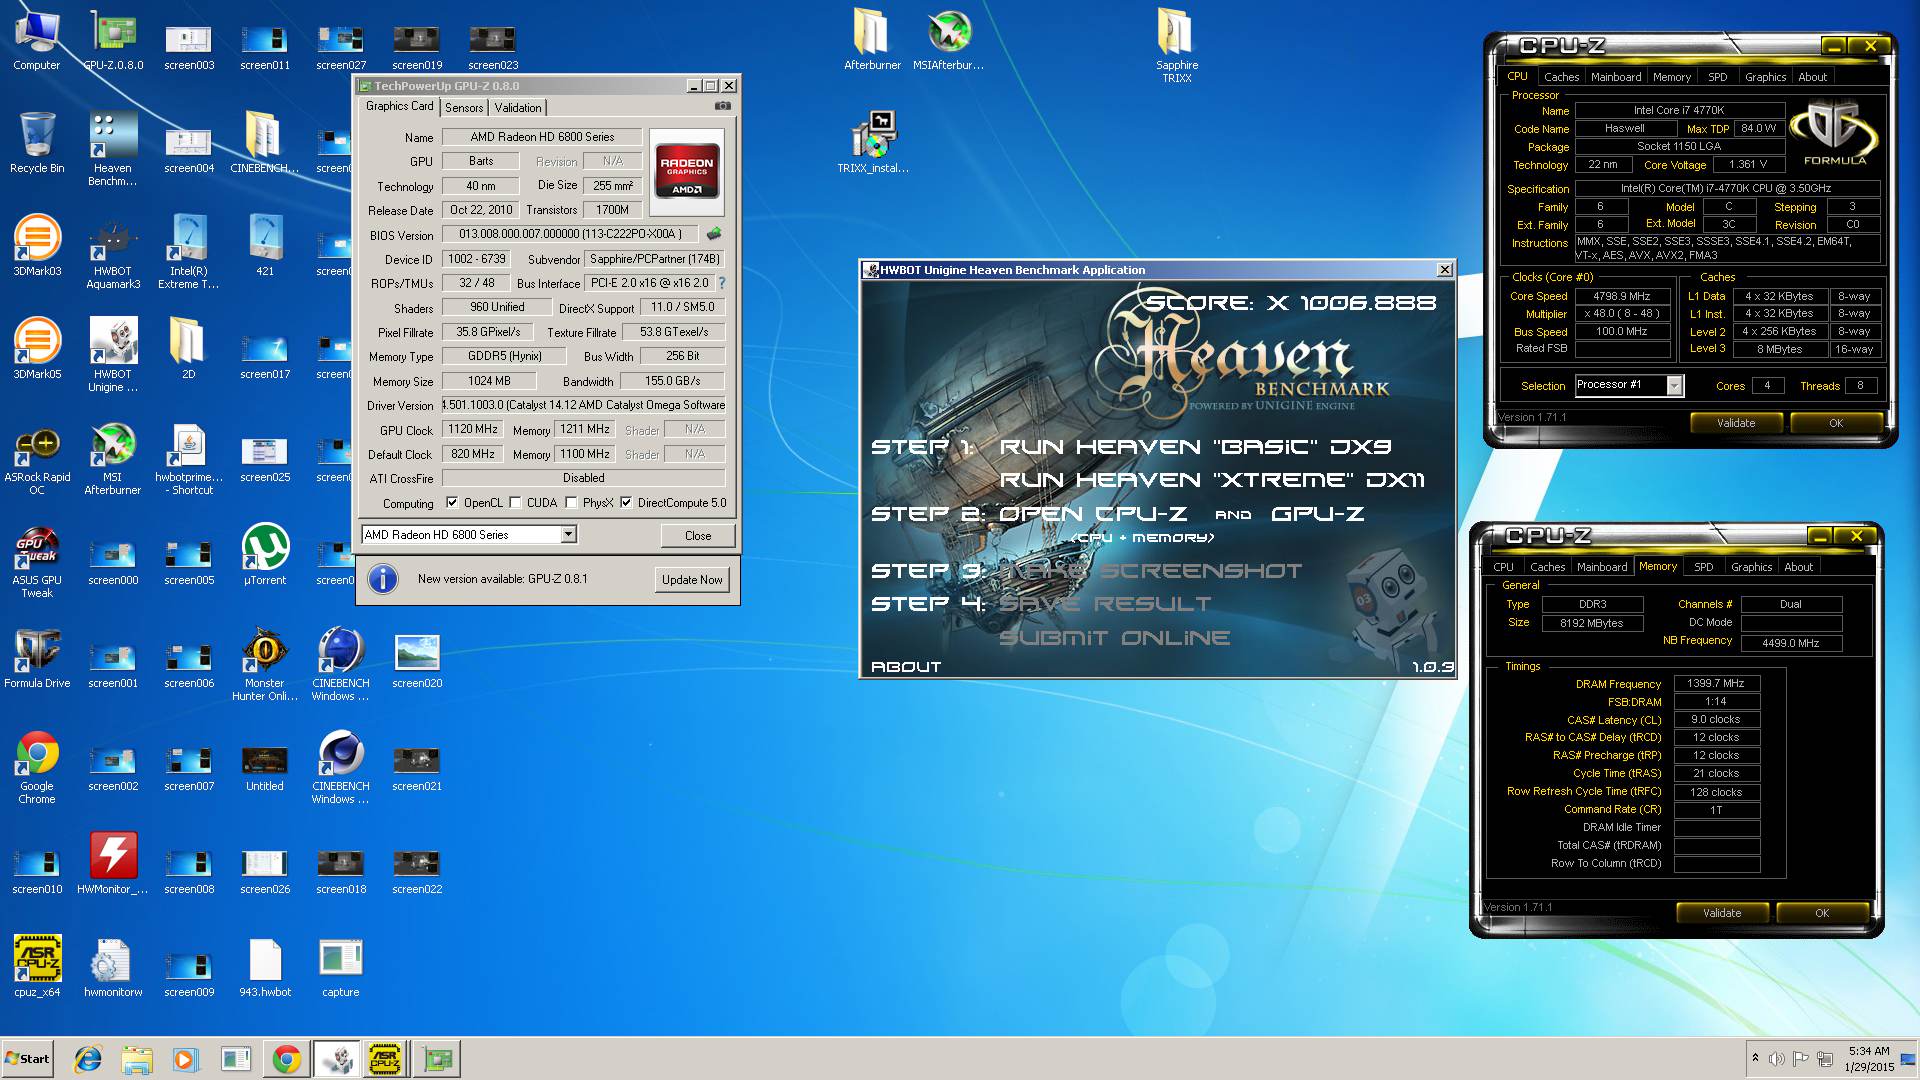The image size is (1920, 1080).
Task: Click the GPU-Z screenshot camera icon
Action: tap(723, 106)
